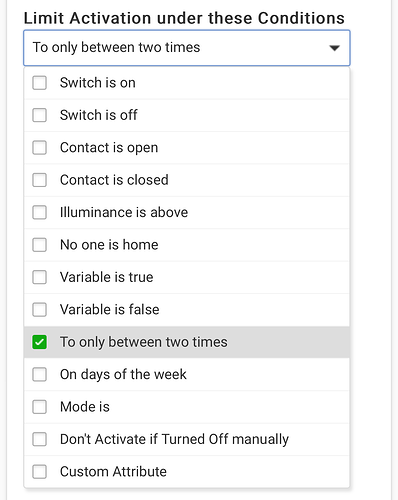Tick the 'Variable is false' checkbox
This screenshot has height=500, width=398.
point(39,309)
